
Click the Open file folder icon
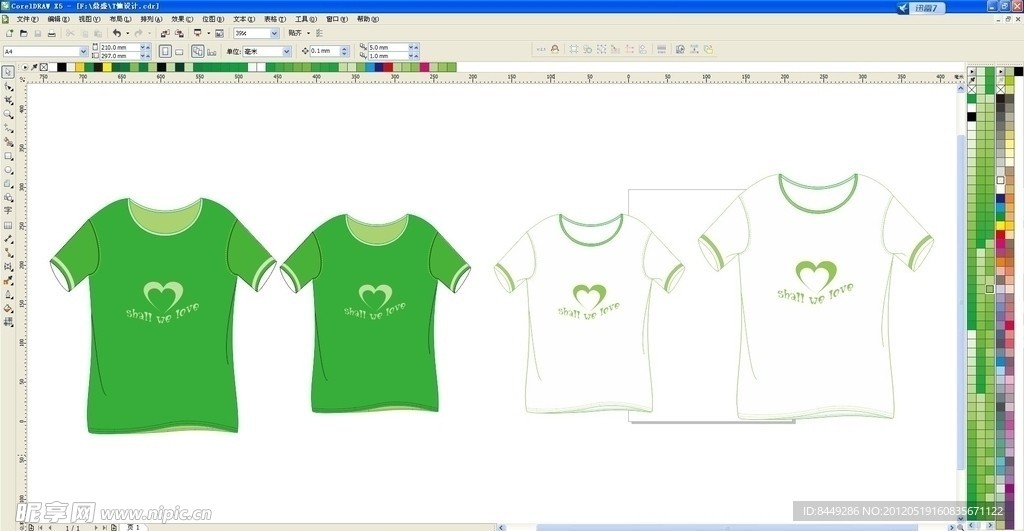(24, 33)
